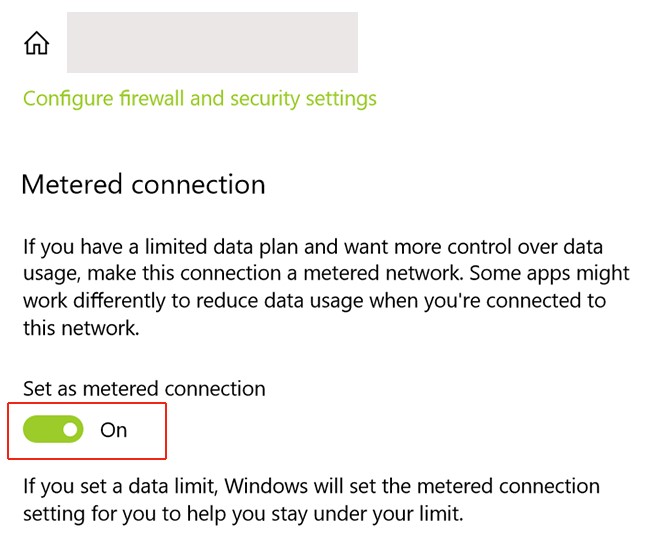Click the paragraph starting "If you have a limited"
This screenshot has width=660, height=554.
click(x=326, y=288)
